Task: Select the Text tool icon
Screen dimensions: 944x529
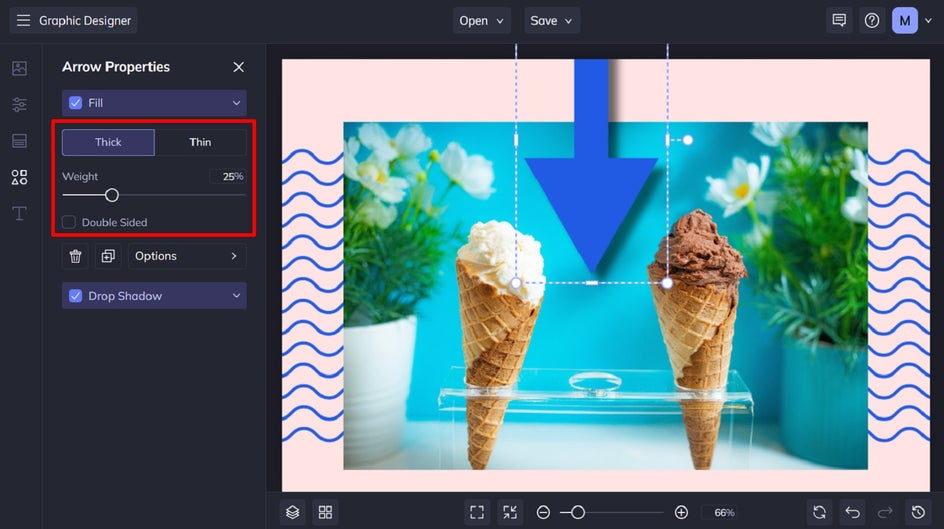Action: pos(19,213)
